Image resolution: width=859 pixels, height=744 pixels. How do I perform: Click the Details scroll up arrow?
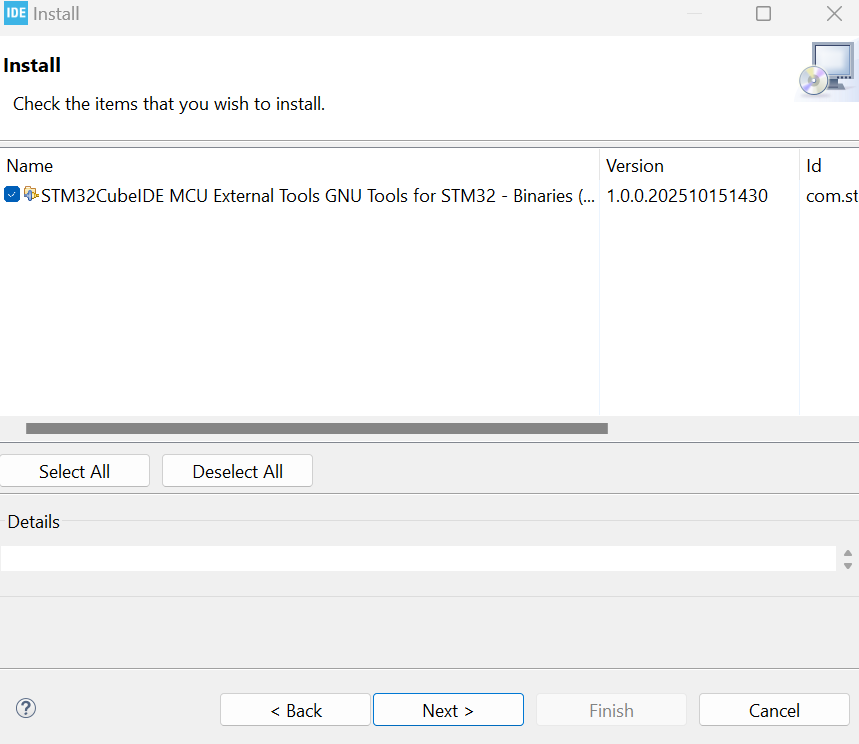click(x=848, y=552)
